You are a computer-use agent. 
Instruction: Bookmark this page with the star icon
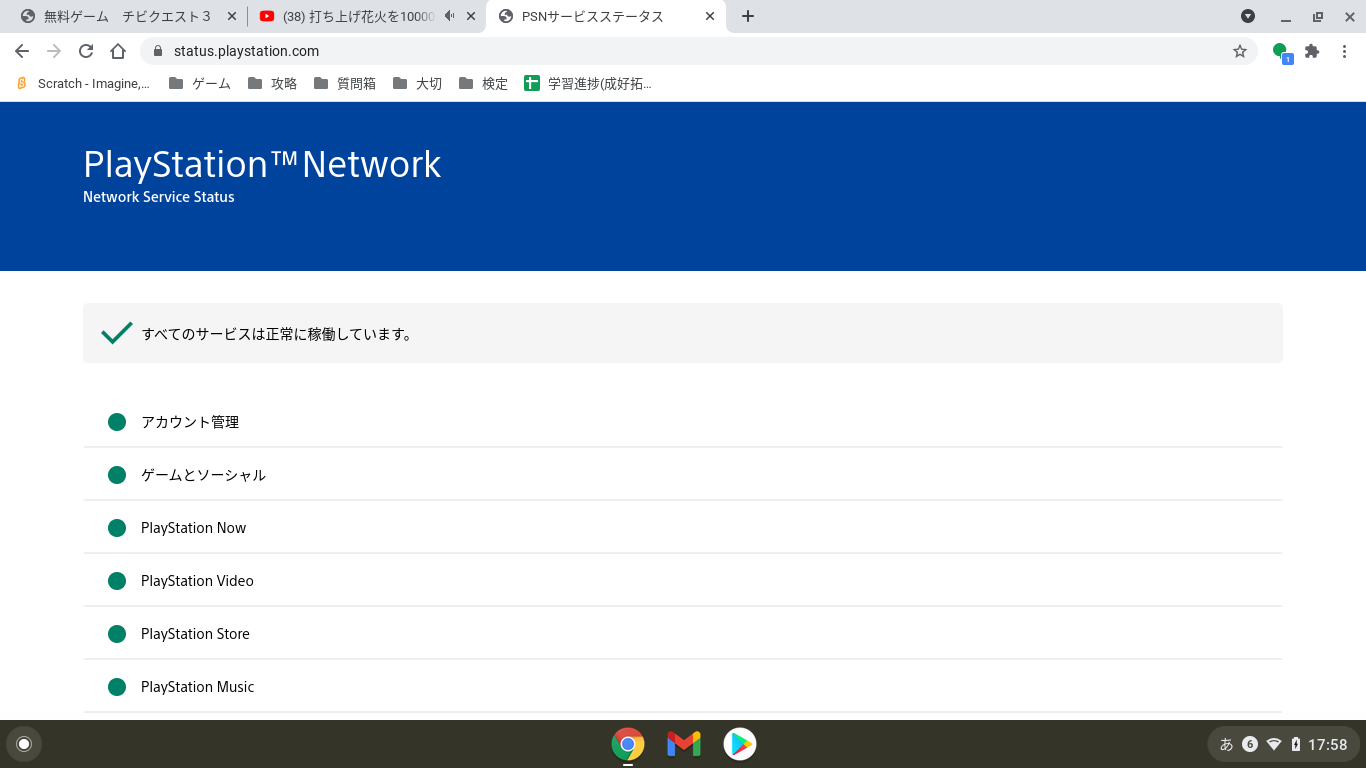click(x=1240, y=51)
